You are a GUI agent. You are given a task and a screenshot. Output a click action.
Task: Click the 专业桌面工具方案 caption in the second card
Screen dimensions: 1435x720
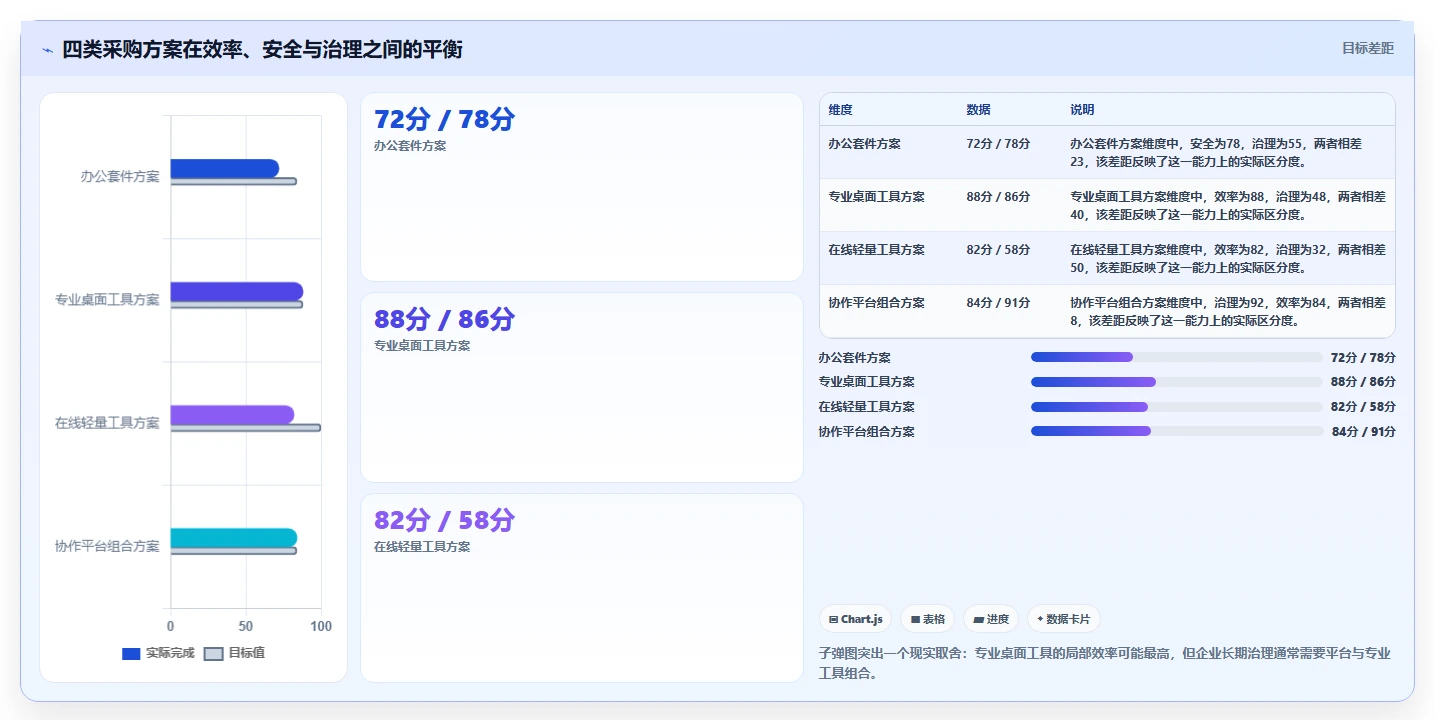422,346
